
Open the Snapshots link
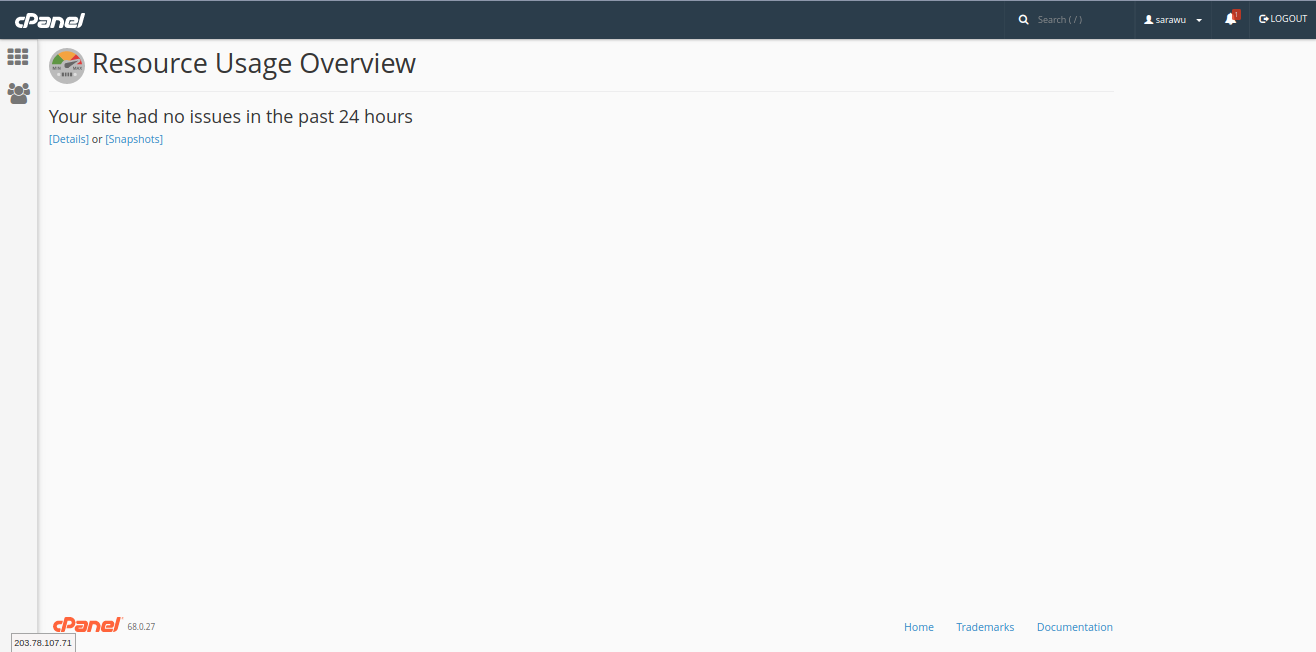[134, 139]
